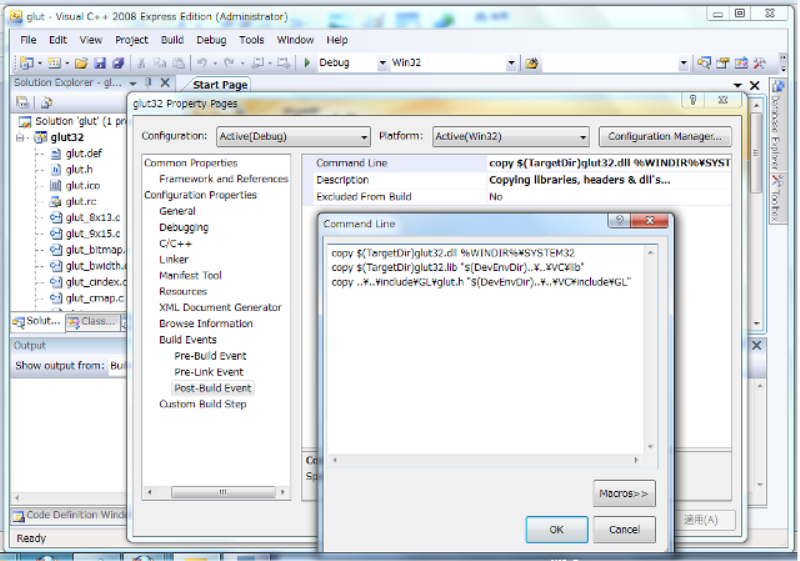Click OK in the Command Line dialog

click(x=556, y=530)
